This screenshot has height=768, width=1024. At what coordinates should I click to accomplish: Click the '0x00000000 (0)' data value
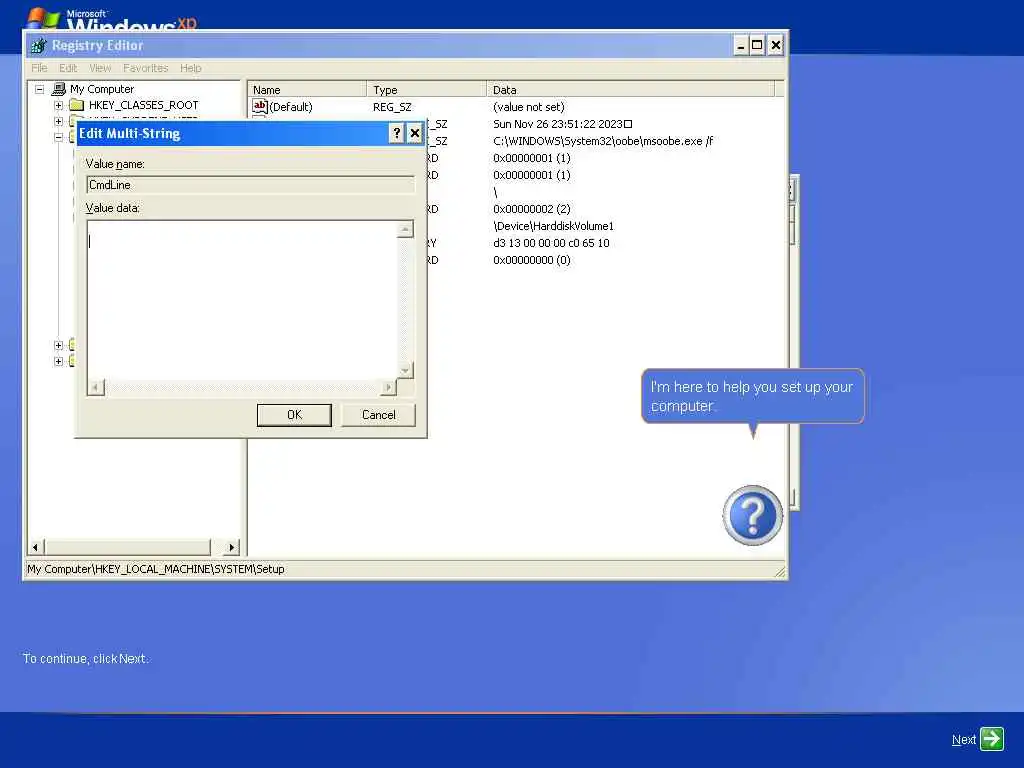pyautogui.click(x=532, y=260)
